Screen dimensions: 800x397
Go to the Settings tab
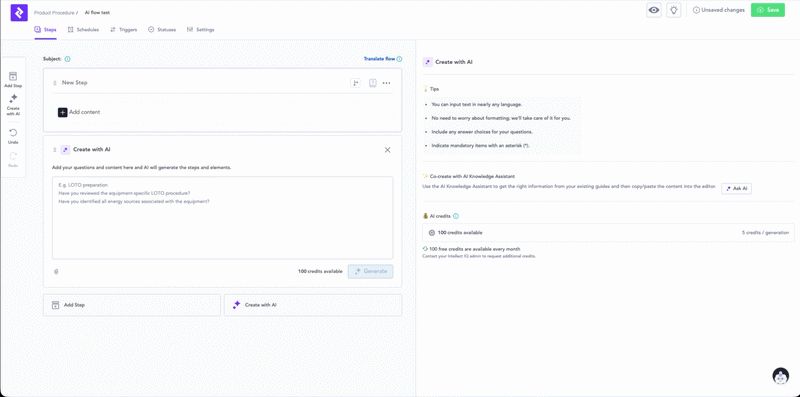(201, 30)
